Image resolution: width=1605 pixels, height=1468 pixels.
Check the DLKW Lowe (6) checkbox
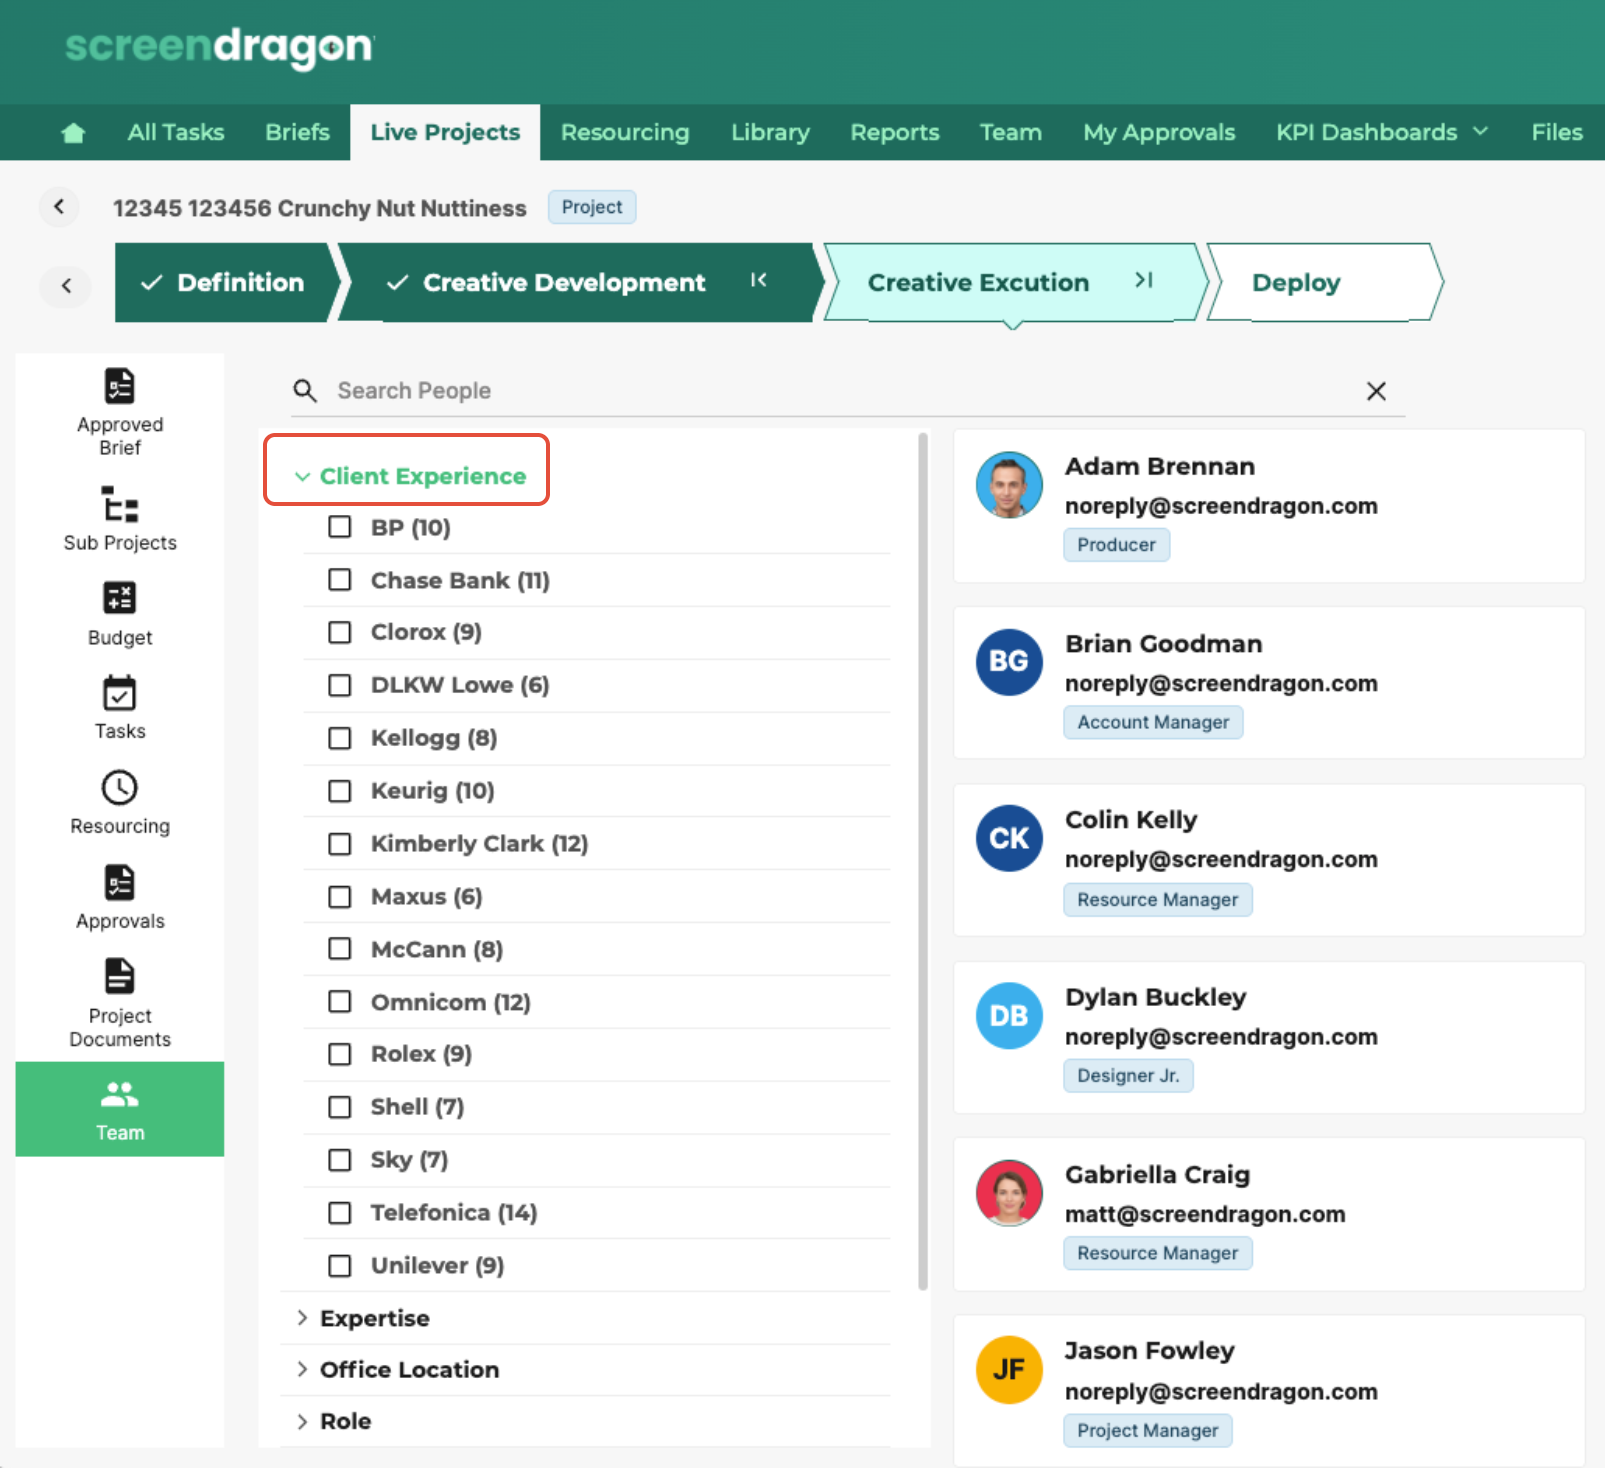pyautogui.click(x=340, y=686)
